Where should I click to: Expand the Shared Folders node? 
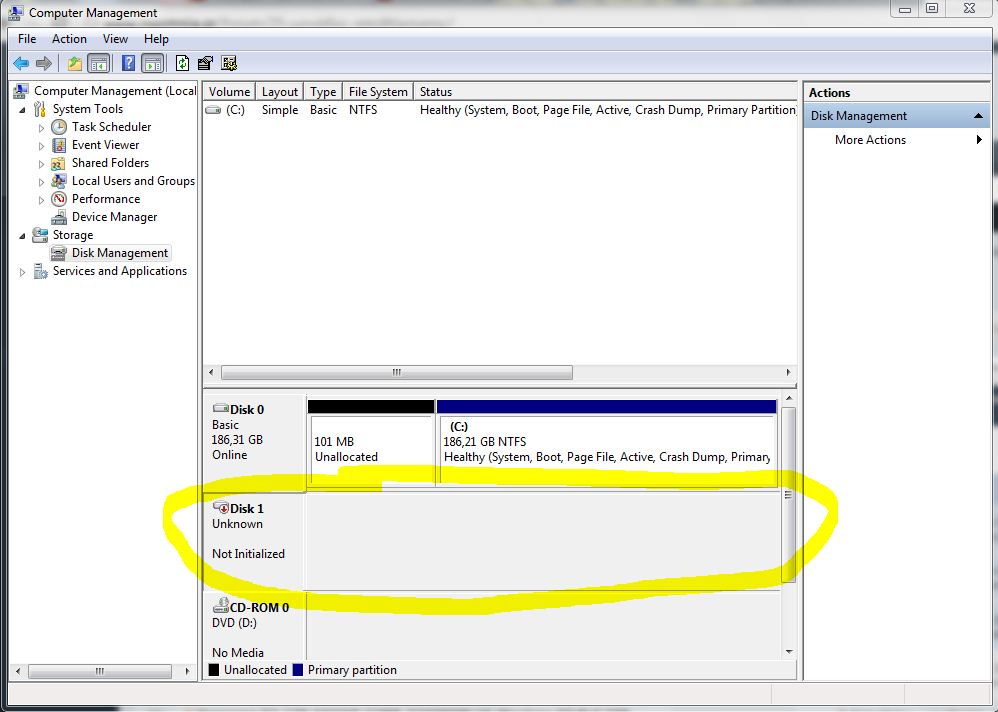click(x=41, y=164)
